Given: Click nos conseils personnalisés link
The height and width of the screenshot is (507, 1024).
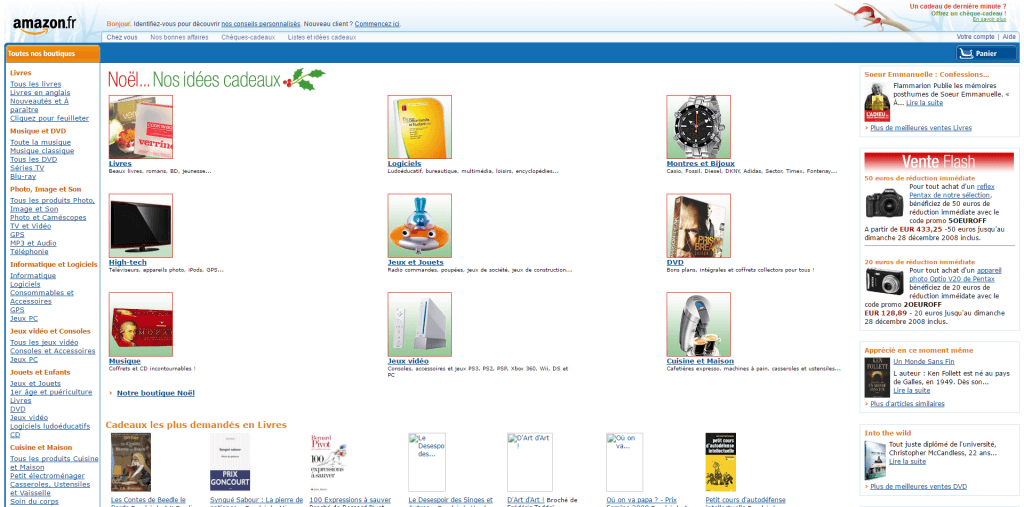Looking at the screenshot, I should [x=261, y=24].
